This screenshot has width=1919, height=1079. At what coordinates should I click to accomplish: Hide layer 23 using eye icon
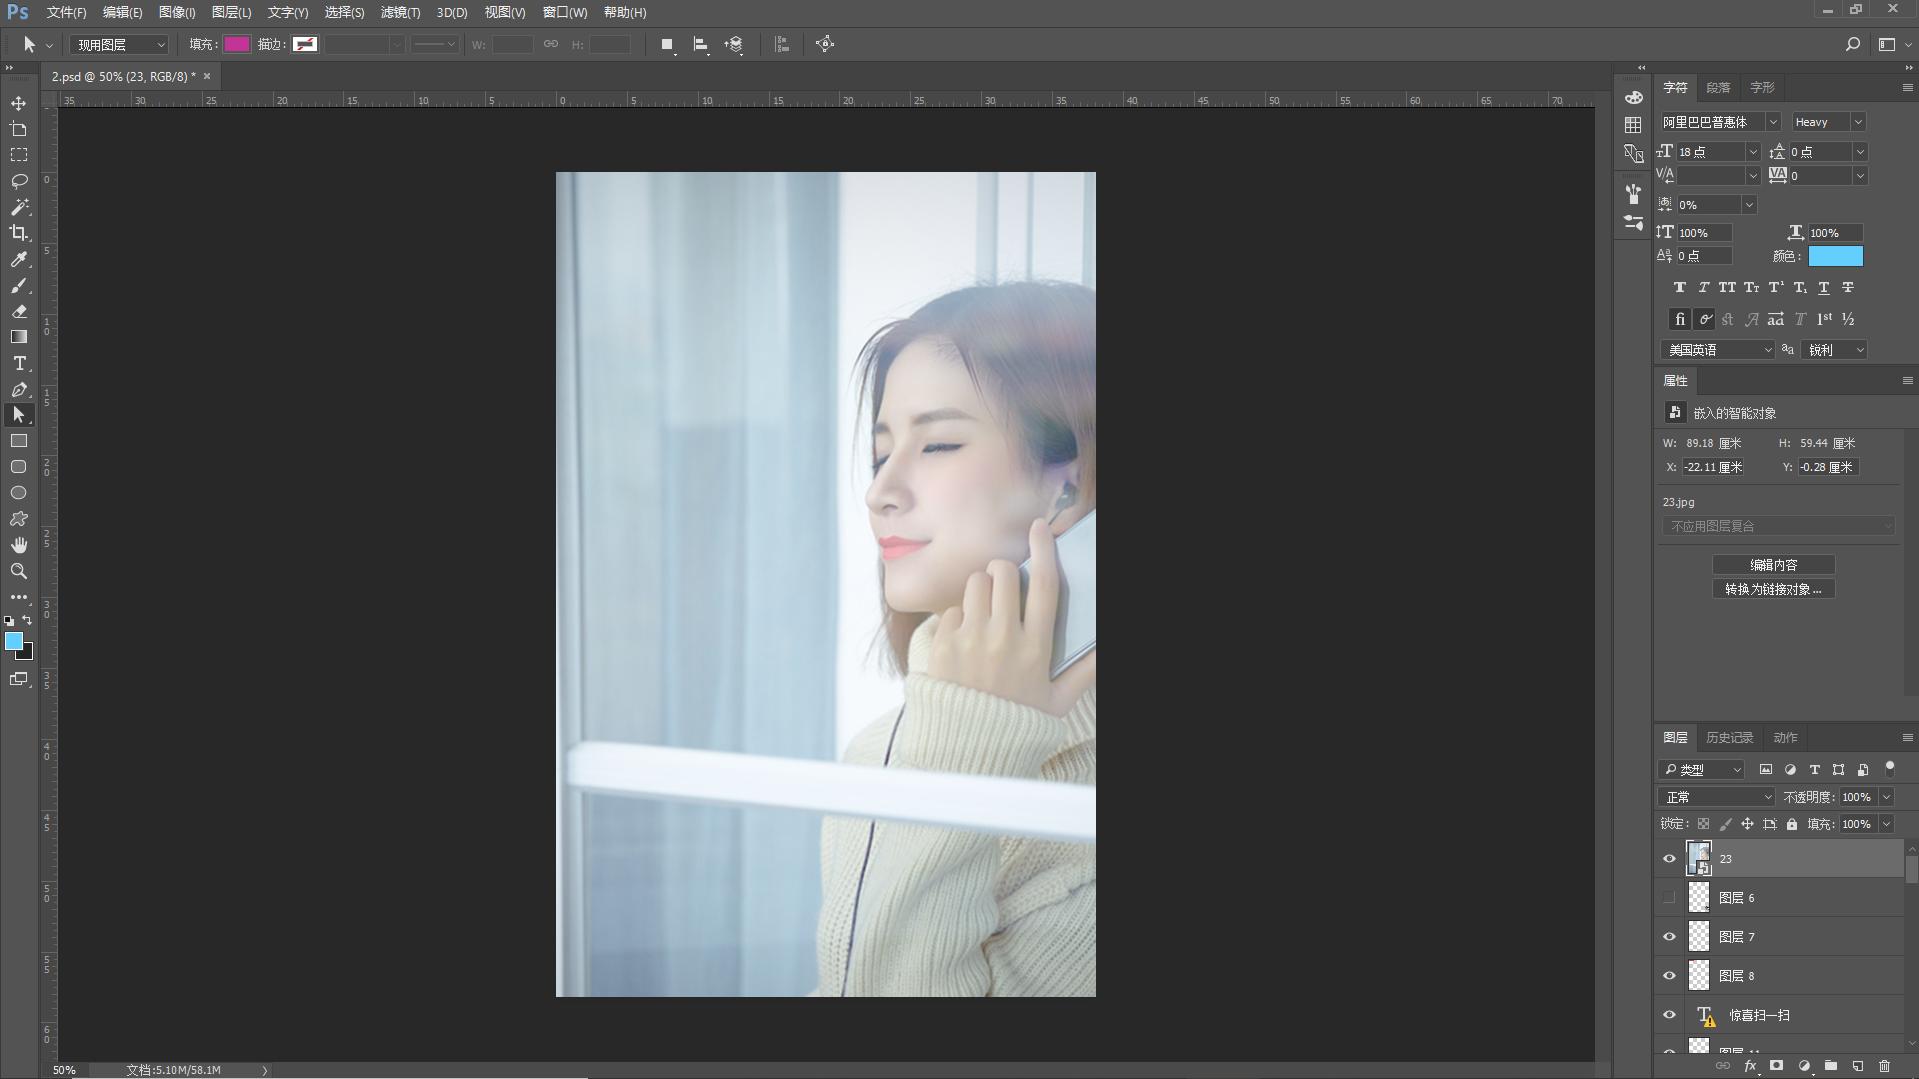(x=1669, y=858)
